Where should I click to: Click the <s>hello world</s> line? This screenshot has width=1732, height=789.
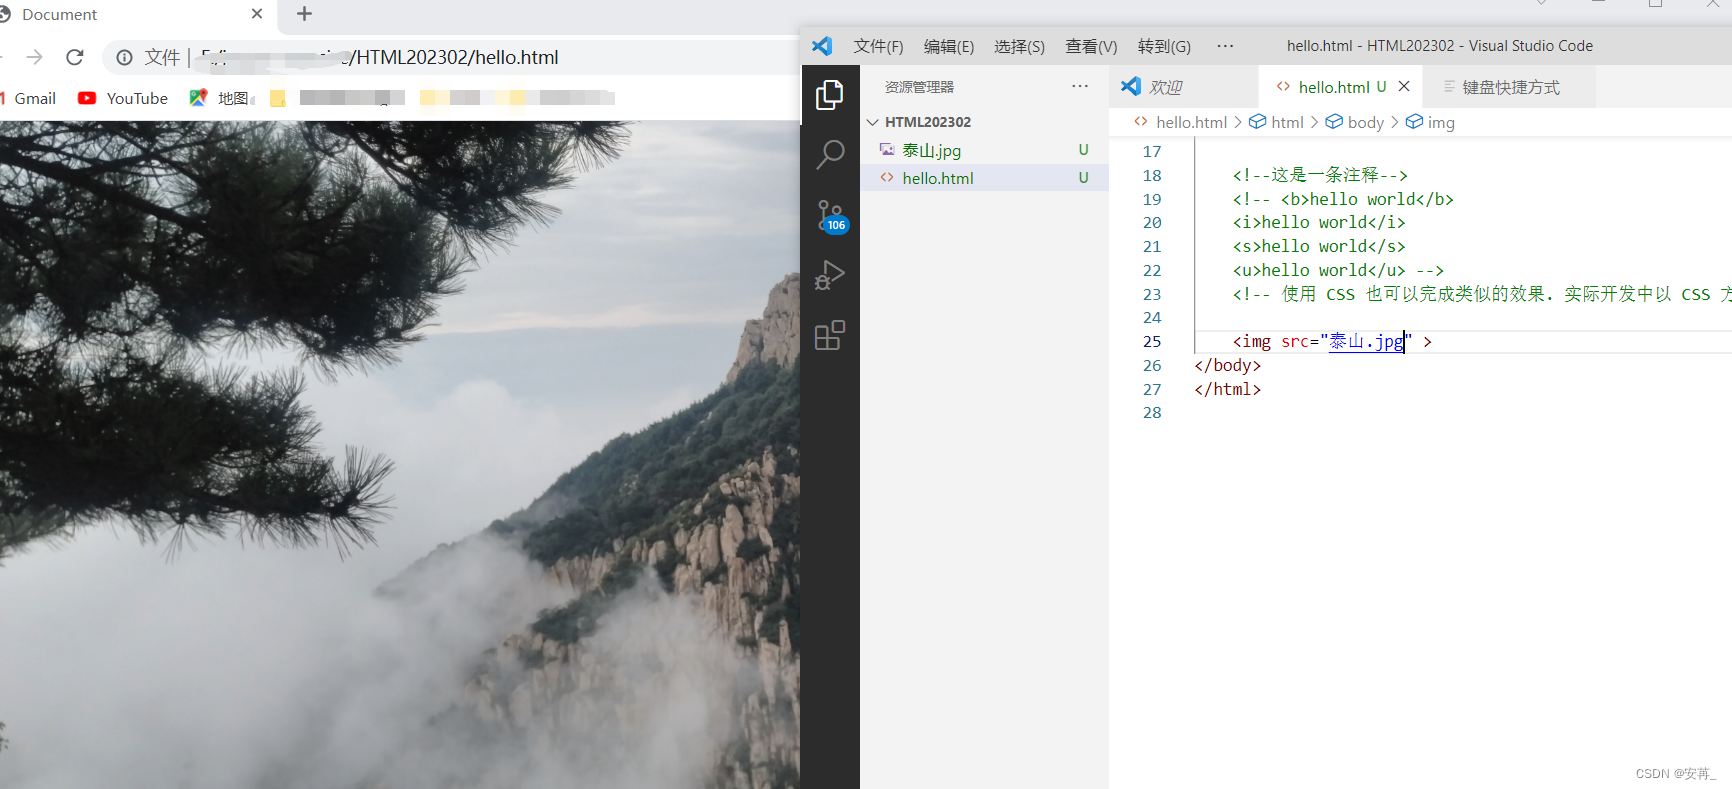tap(1319, 247)
